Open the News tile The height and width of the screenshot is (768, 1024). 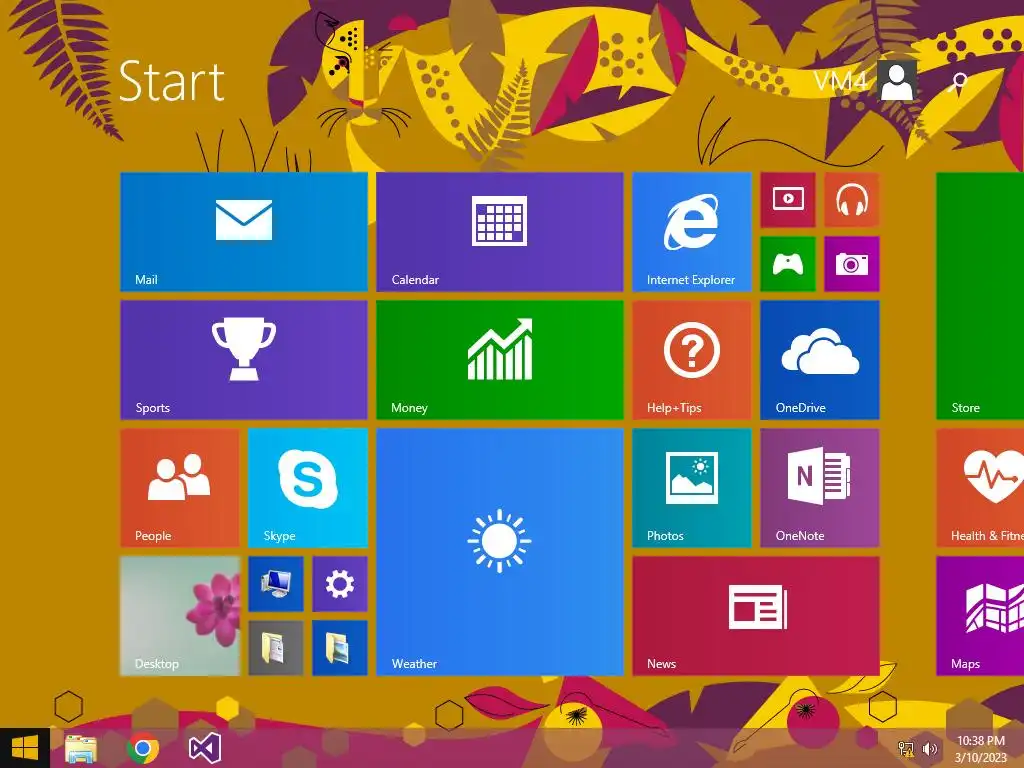coord(756,616)
